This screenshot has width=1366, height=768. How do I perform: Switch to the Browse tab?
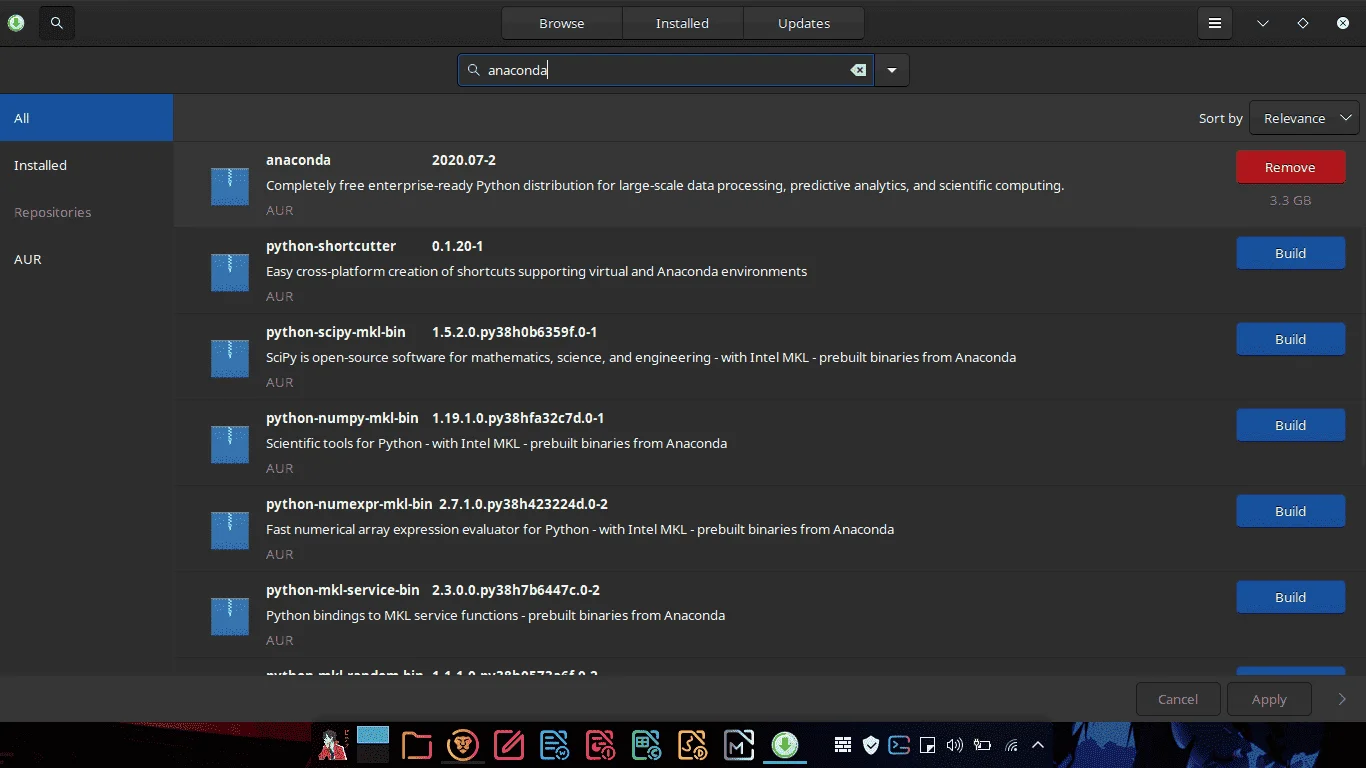pyautogui.click(x=562, y=23)
